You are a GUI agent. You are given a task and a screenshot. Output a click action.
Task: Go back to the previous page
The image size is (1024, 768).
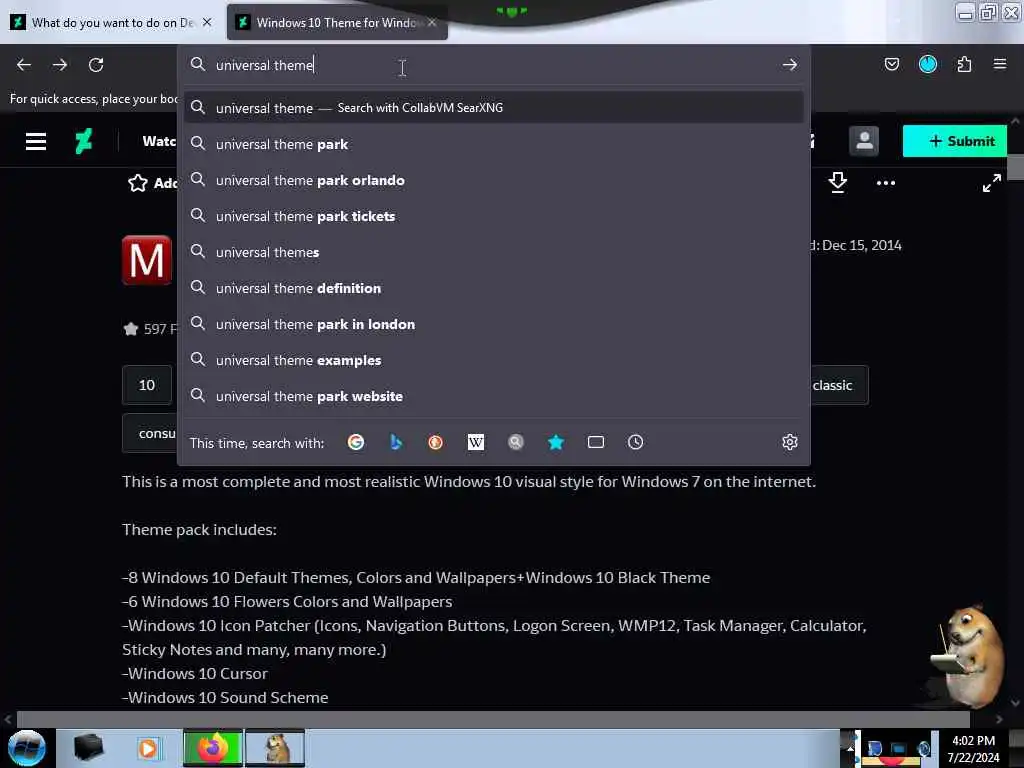[24, 65]
